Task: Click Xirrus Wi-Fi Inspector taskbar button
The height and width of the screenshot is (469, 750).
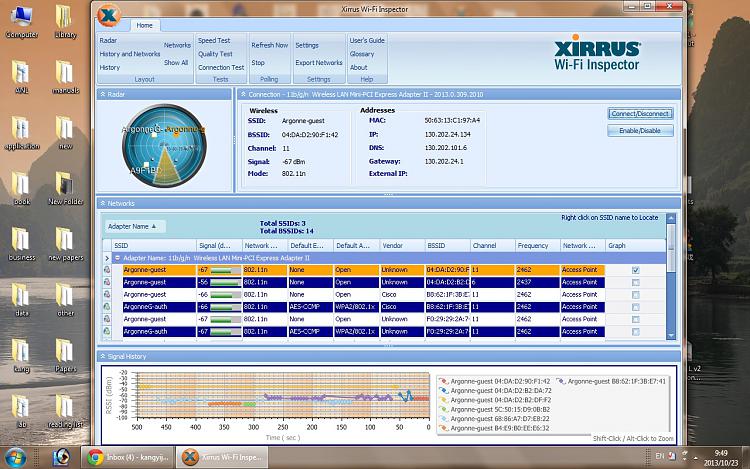Action: point(222,458)
